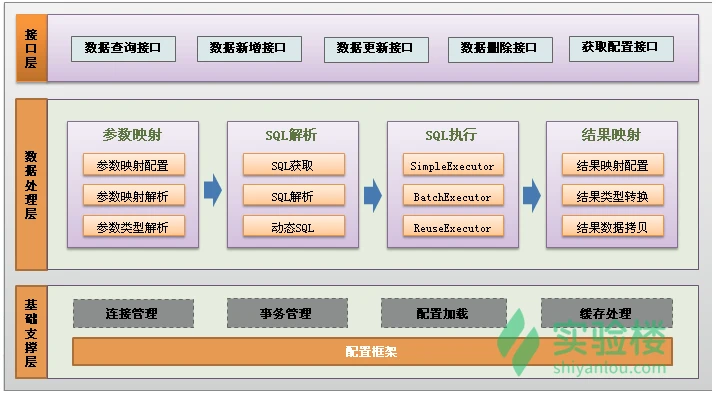Image resolution: width=716 pixels, height=394 pixels.
Task: Select the SQL获取 box
Action: click(294, 165)
